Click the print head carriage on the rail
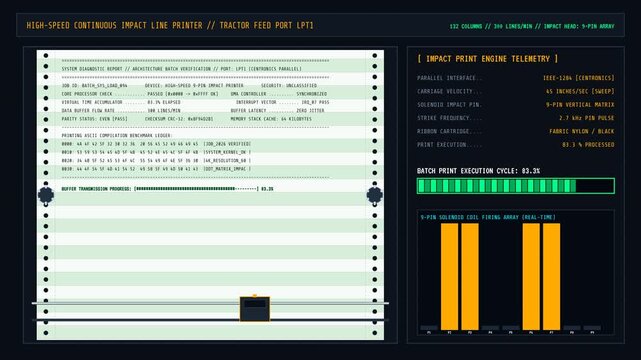The height and width of the screenshot is (360, 641). (x=255, y=309)
